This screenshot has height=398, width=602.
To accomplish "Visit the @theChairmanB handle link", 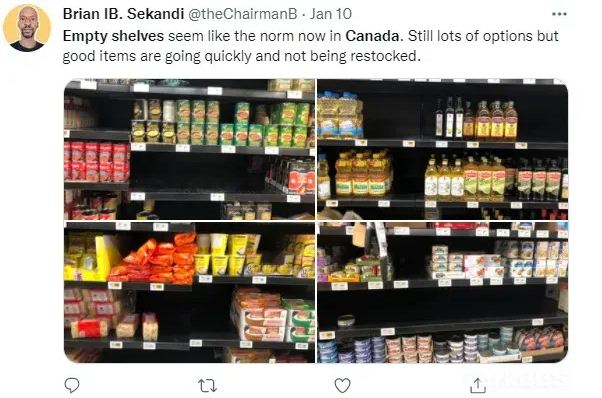I will click(242, 14).
